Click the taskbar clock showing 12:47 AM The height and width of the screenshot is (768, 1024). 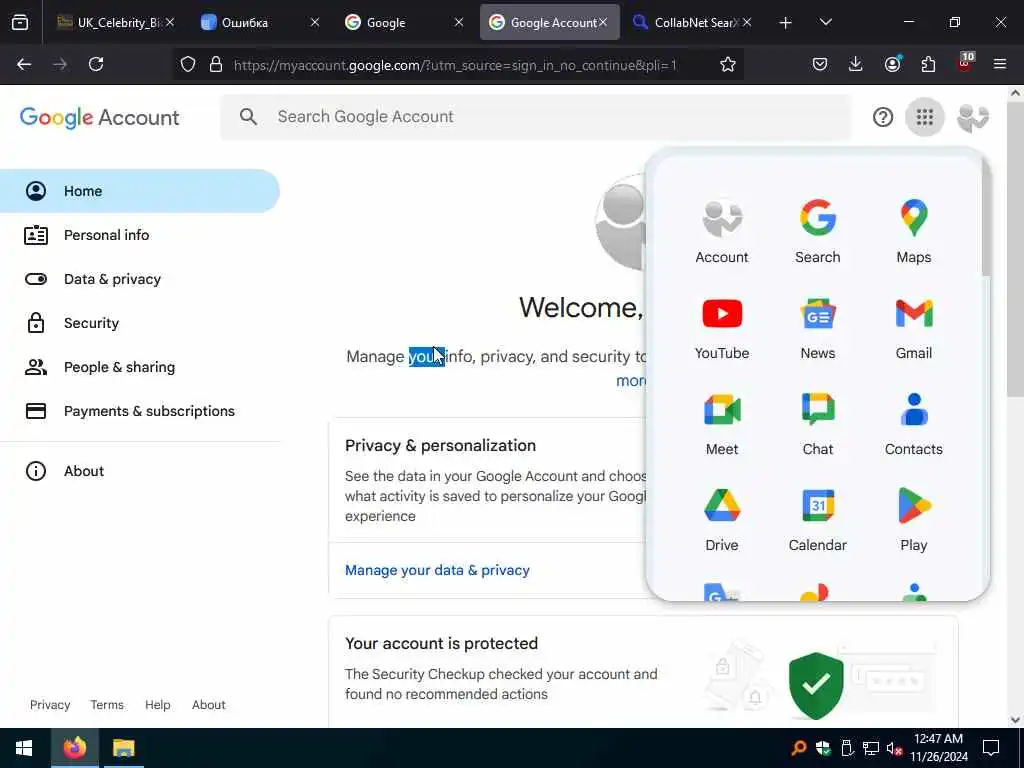click(x=938, y=748)
